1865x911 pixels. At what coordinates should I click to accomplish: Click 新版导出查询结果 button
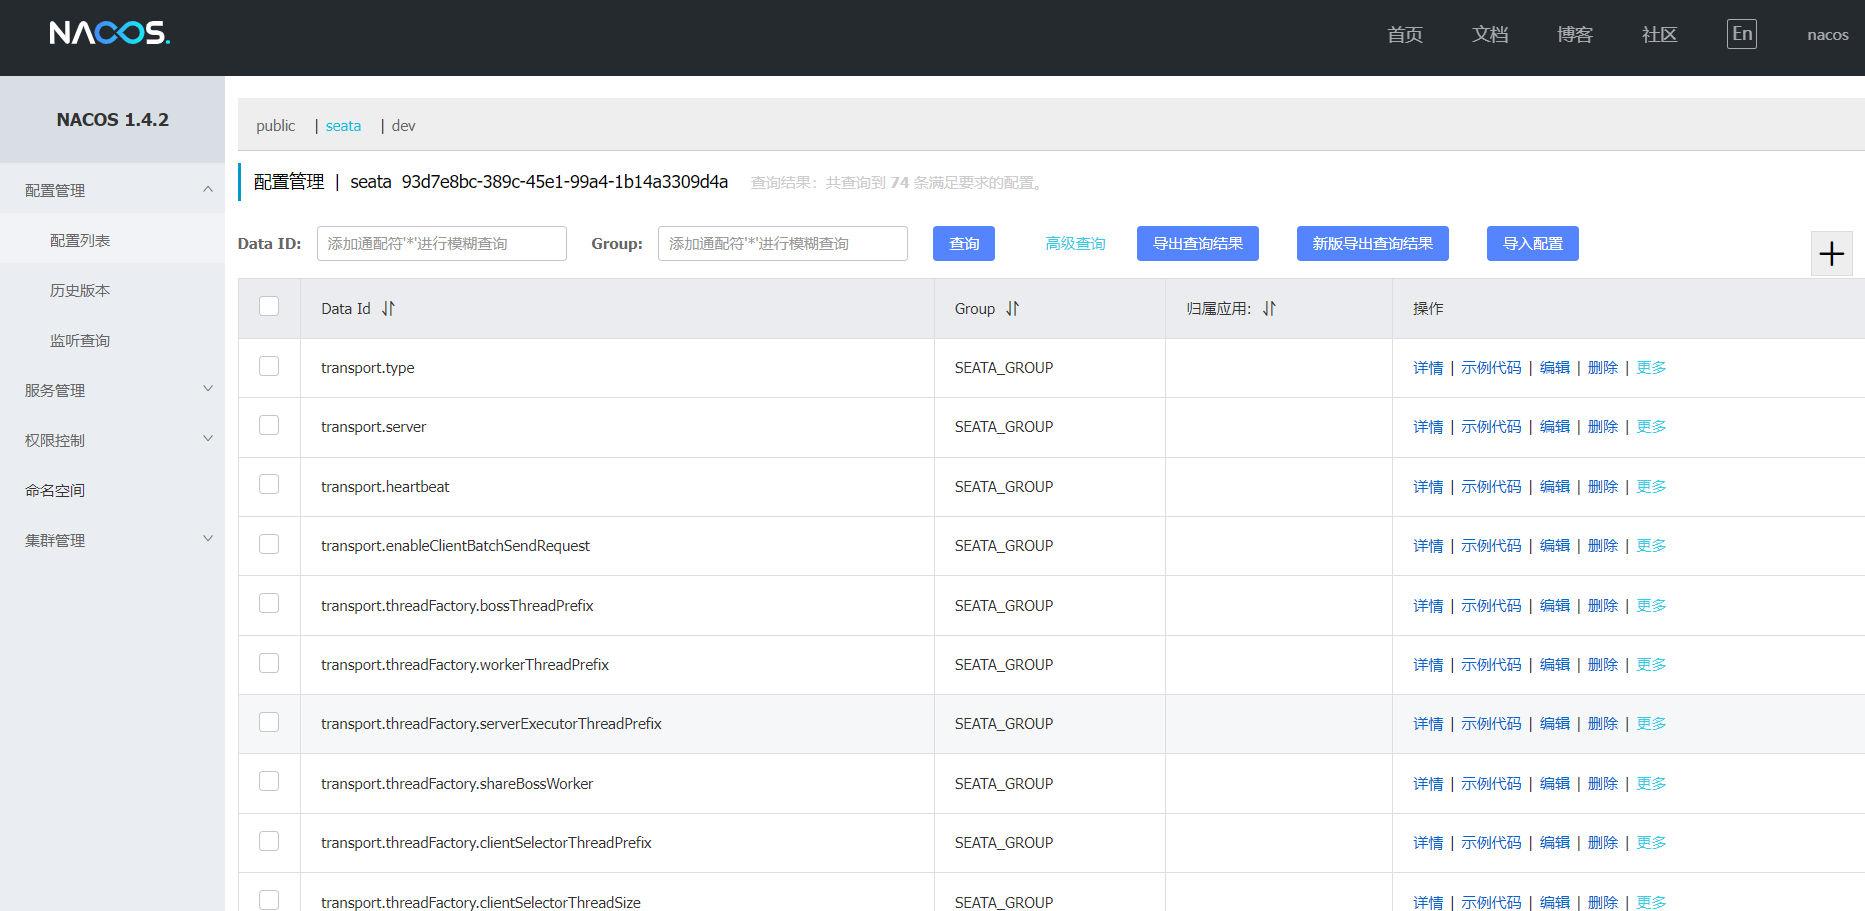pos(1373,244)
